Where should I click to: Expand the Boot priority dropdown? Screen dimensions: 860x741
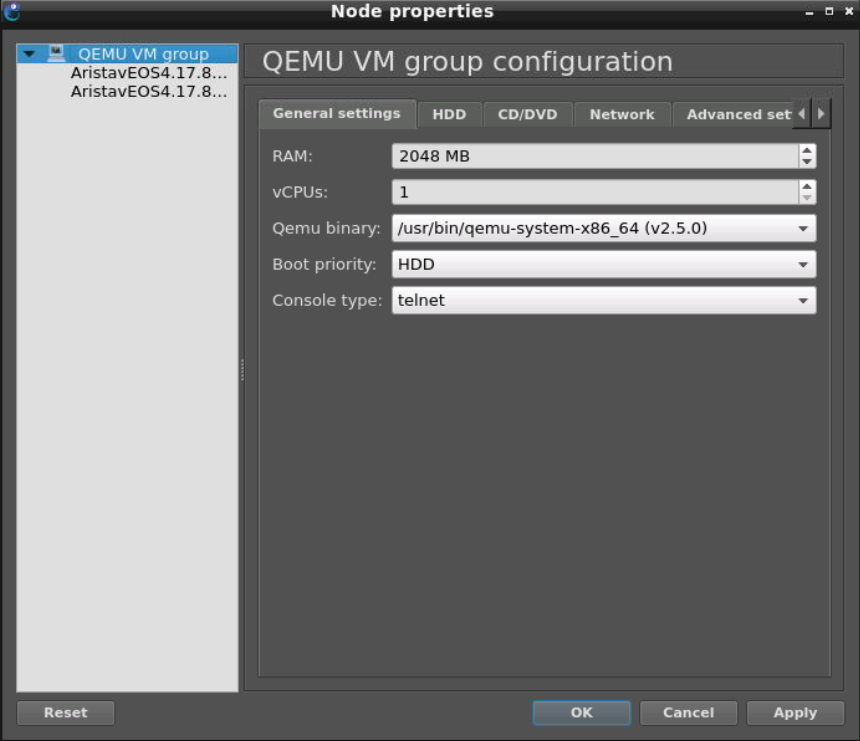pyautogui.click(x=603, y=264)
